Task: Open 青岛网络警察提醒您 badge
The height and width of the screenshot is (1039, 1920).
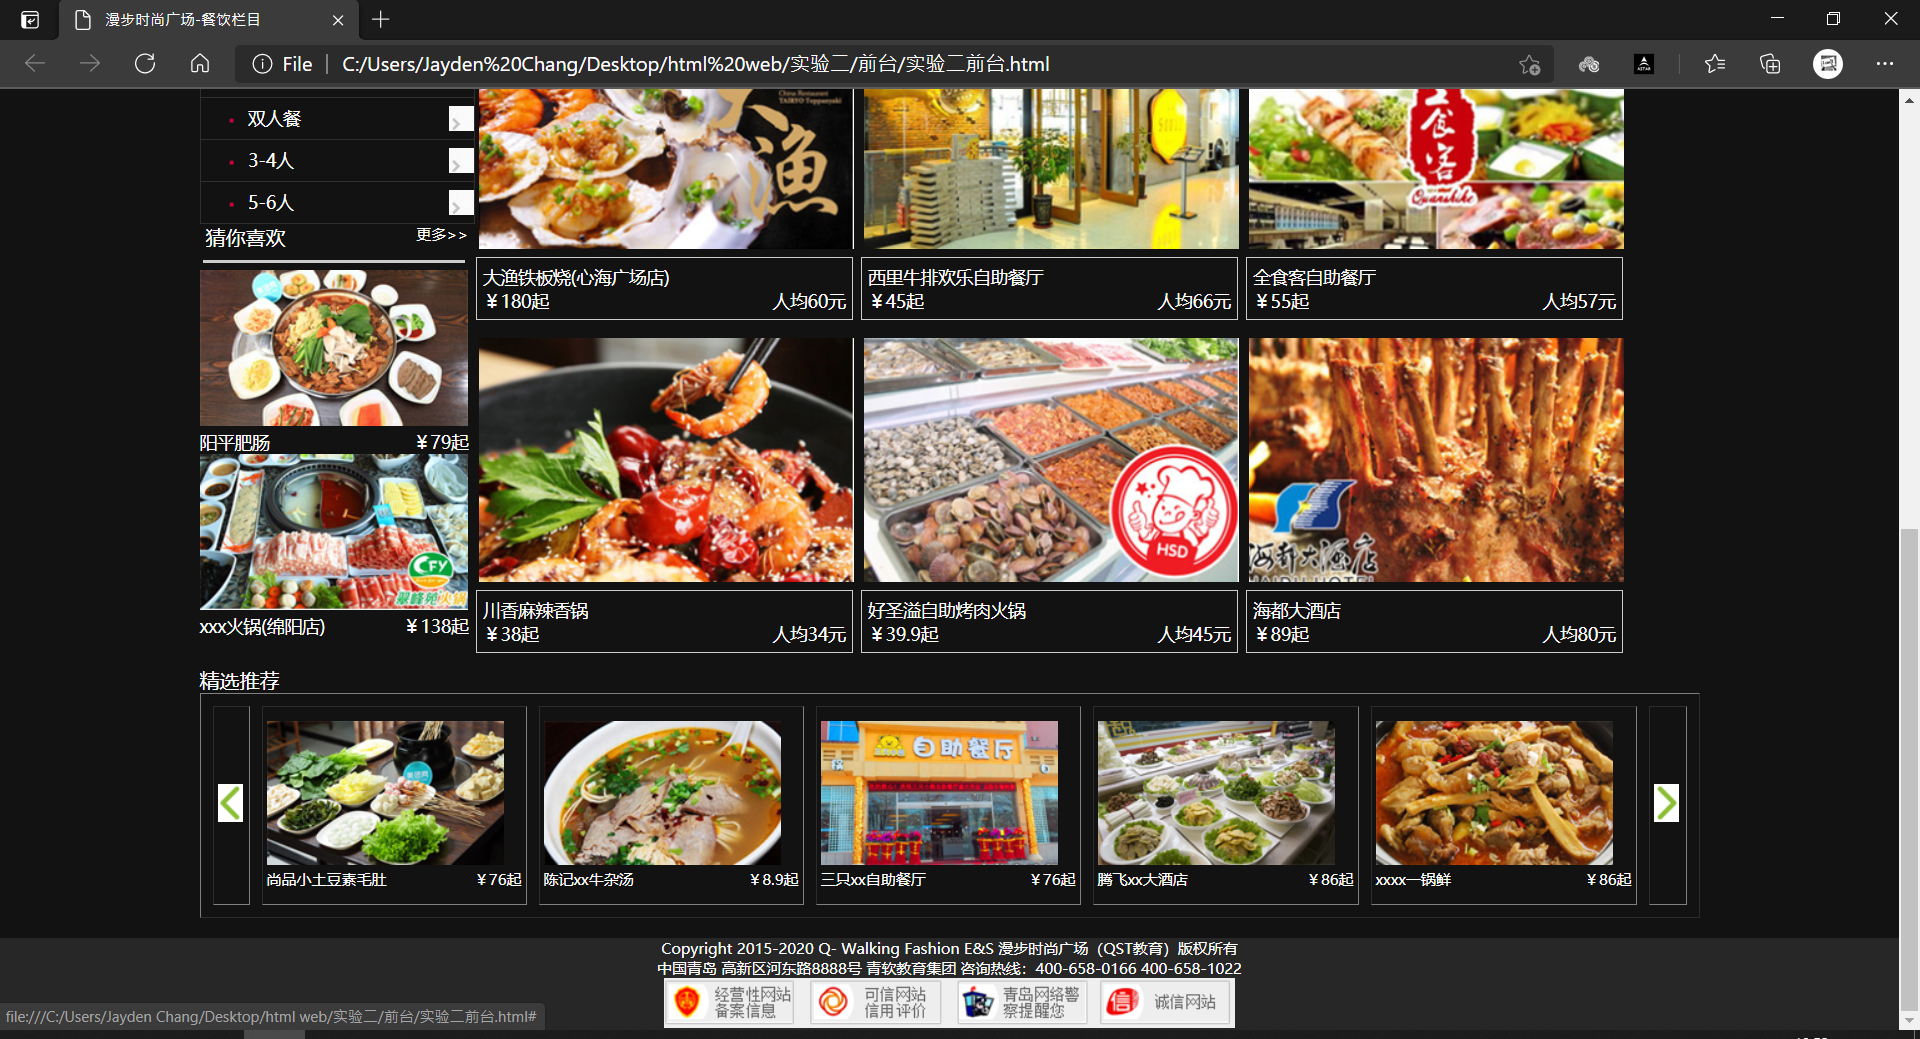Action: coord(1020,1002)
